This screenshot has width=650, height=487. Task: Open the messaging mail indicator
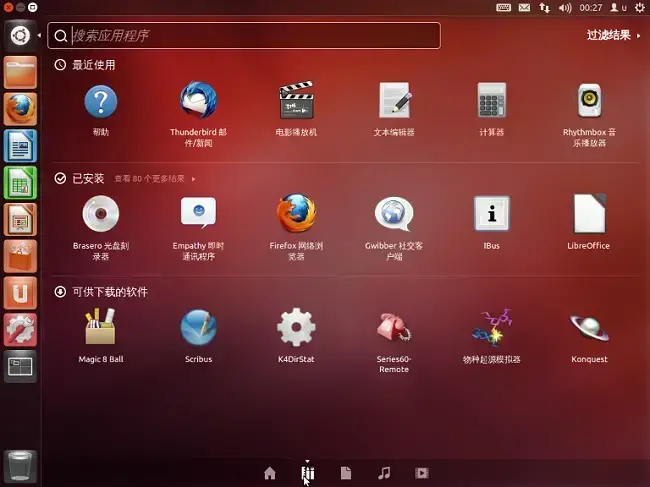pyautogui.click(x=524, y=7)
